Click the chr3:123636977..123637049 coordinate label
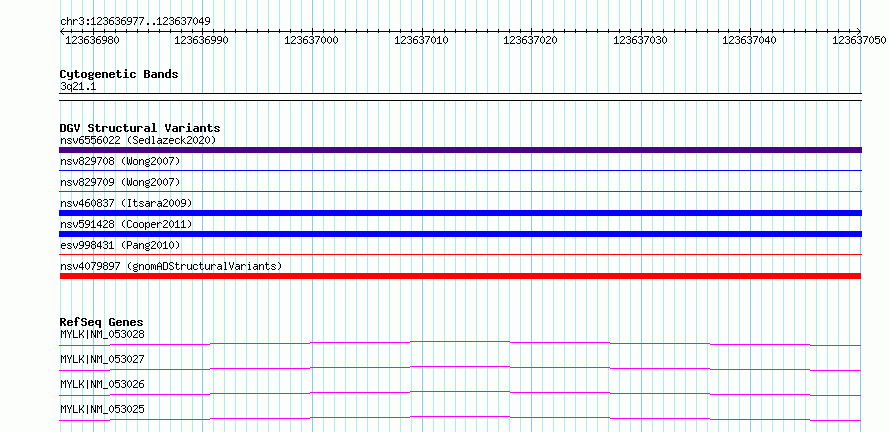 (135, 21)
